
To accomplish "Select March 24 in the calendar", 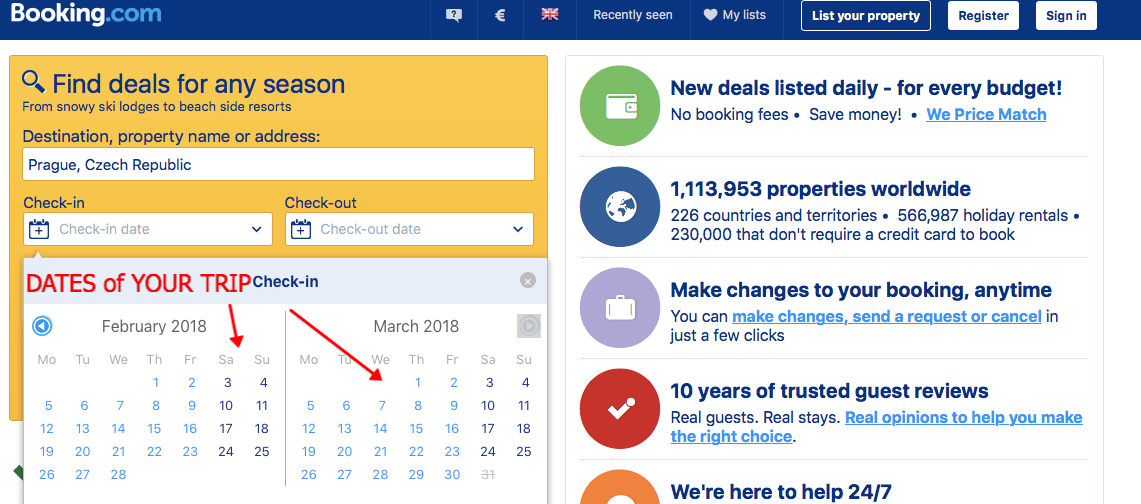I will point(488,452).
